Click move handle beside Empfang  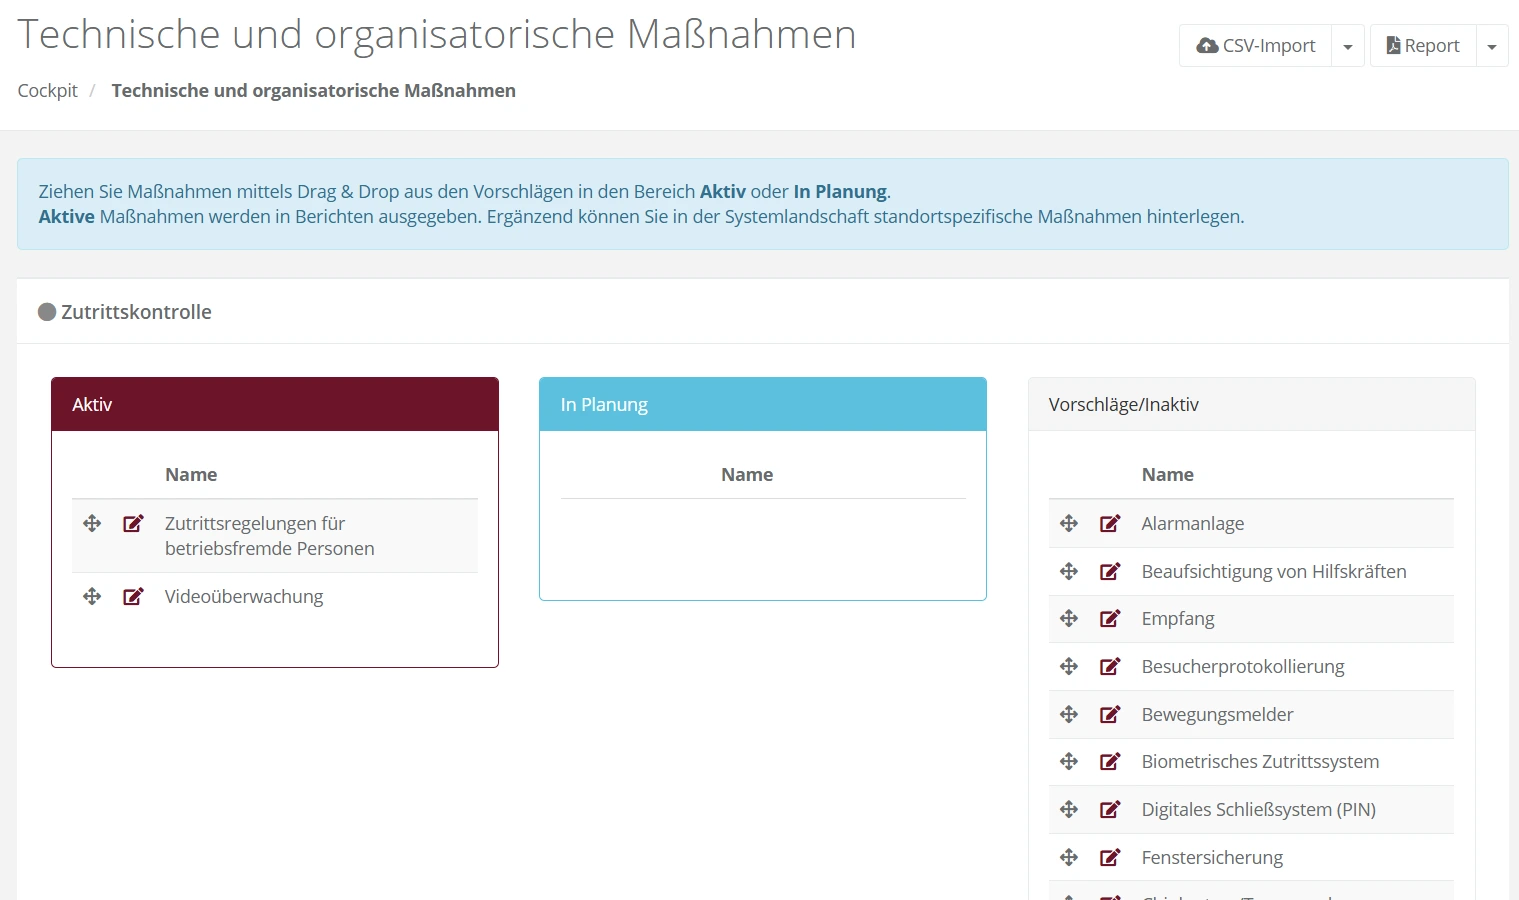coord(1069,619)
